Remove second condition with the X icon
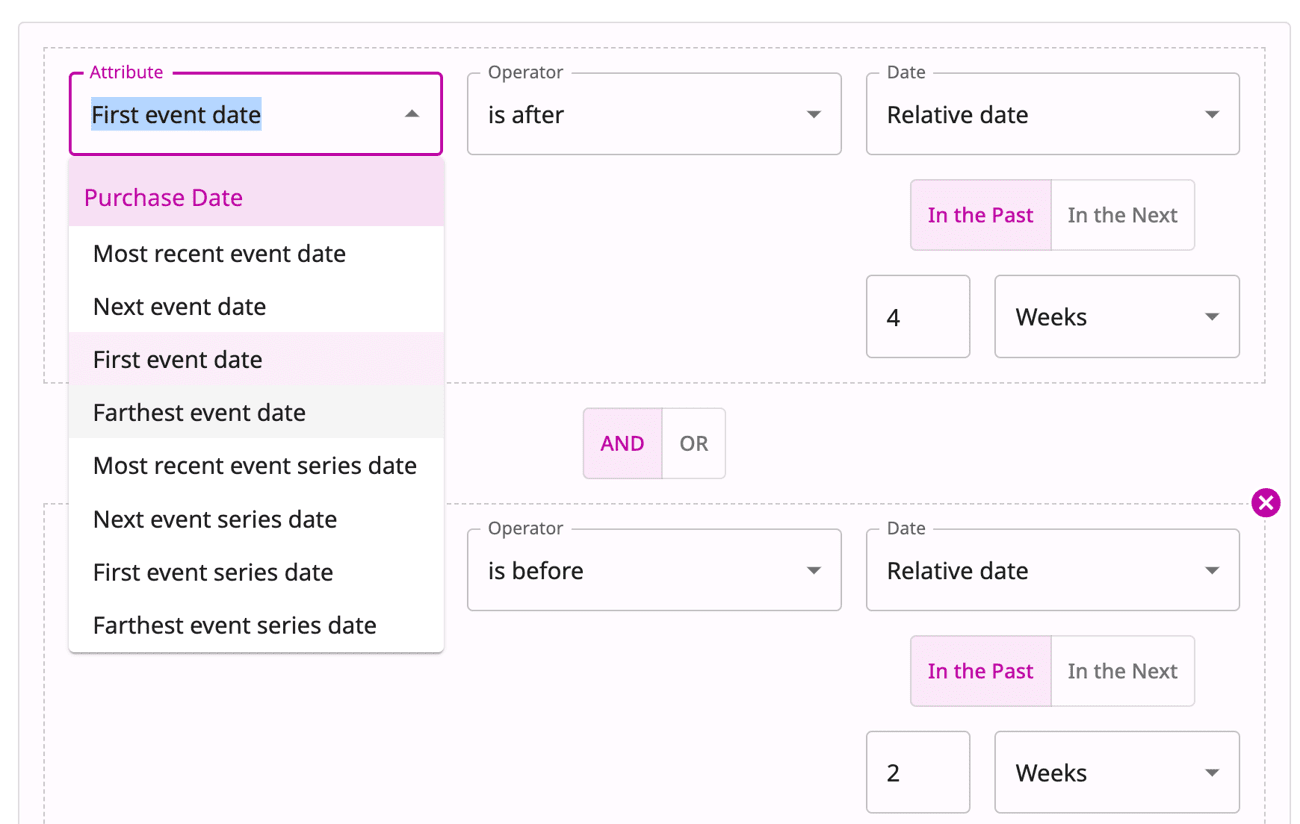The height and width of the screenshot is (824, 1300). click(1265, 502)
